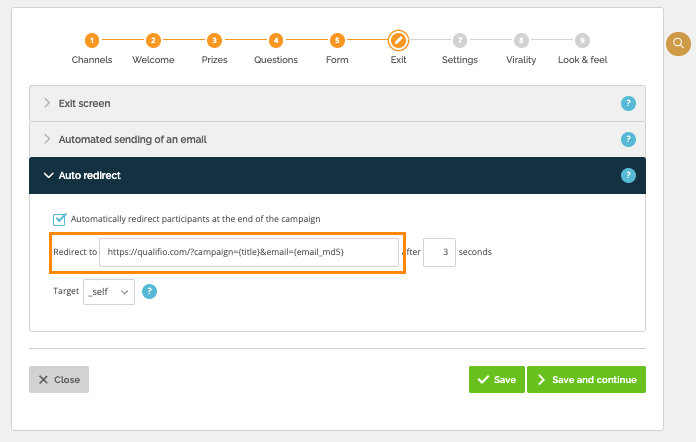This screenshot has width=696, height=442.
Task: Click the help icon for Automated sending of an email
Action: [x=628, y=139]
